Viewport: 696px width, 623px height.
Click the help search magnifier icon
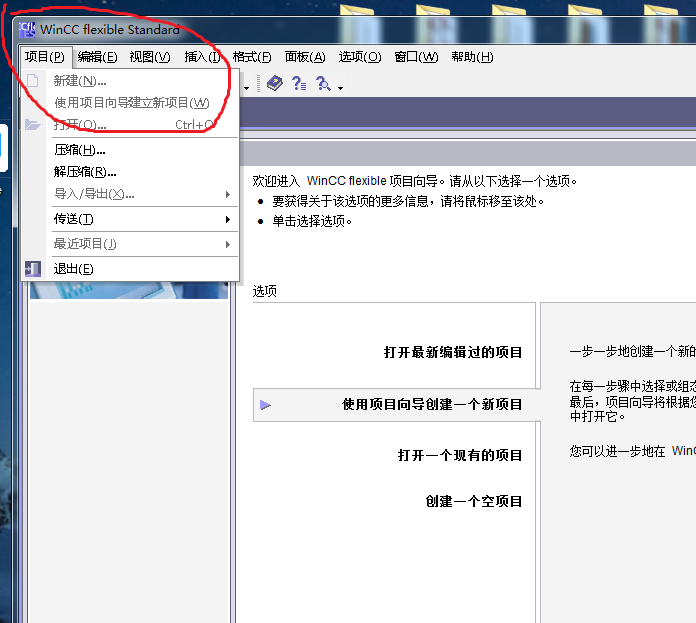pos(323,84)
